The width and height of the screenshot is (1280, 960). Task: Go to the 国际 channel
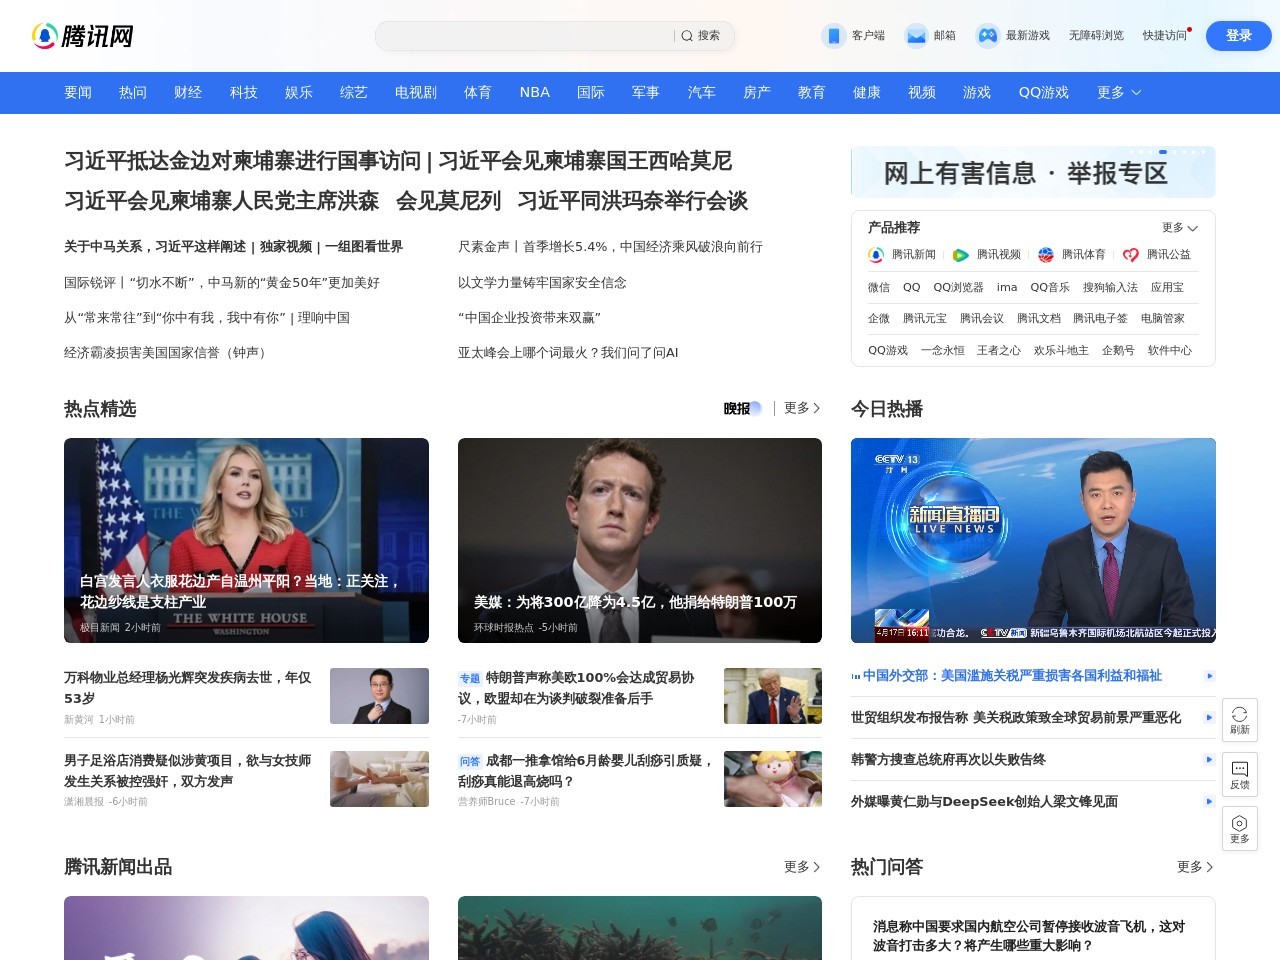coord(591,92)
